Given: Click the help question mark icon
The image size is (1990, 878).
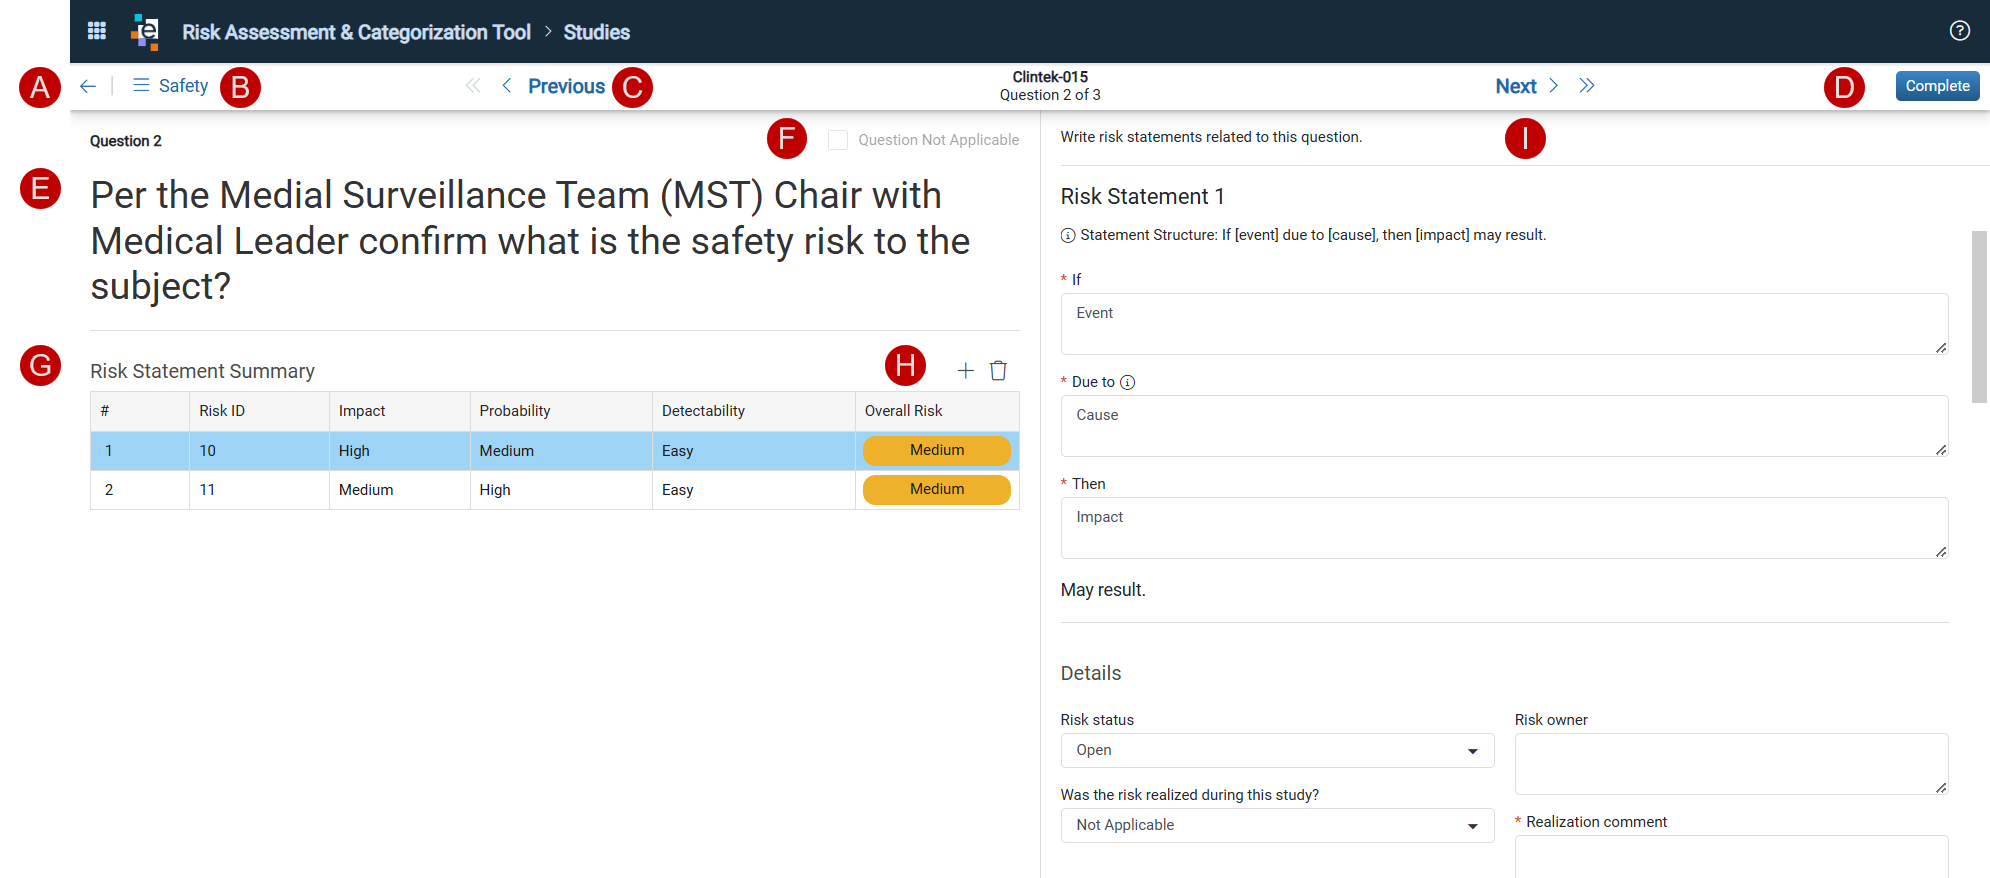Looking at the screenshot, I should pyautogui.click(x=1959, y=31).
